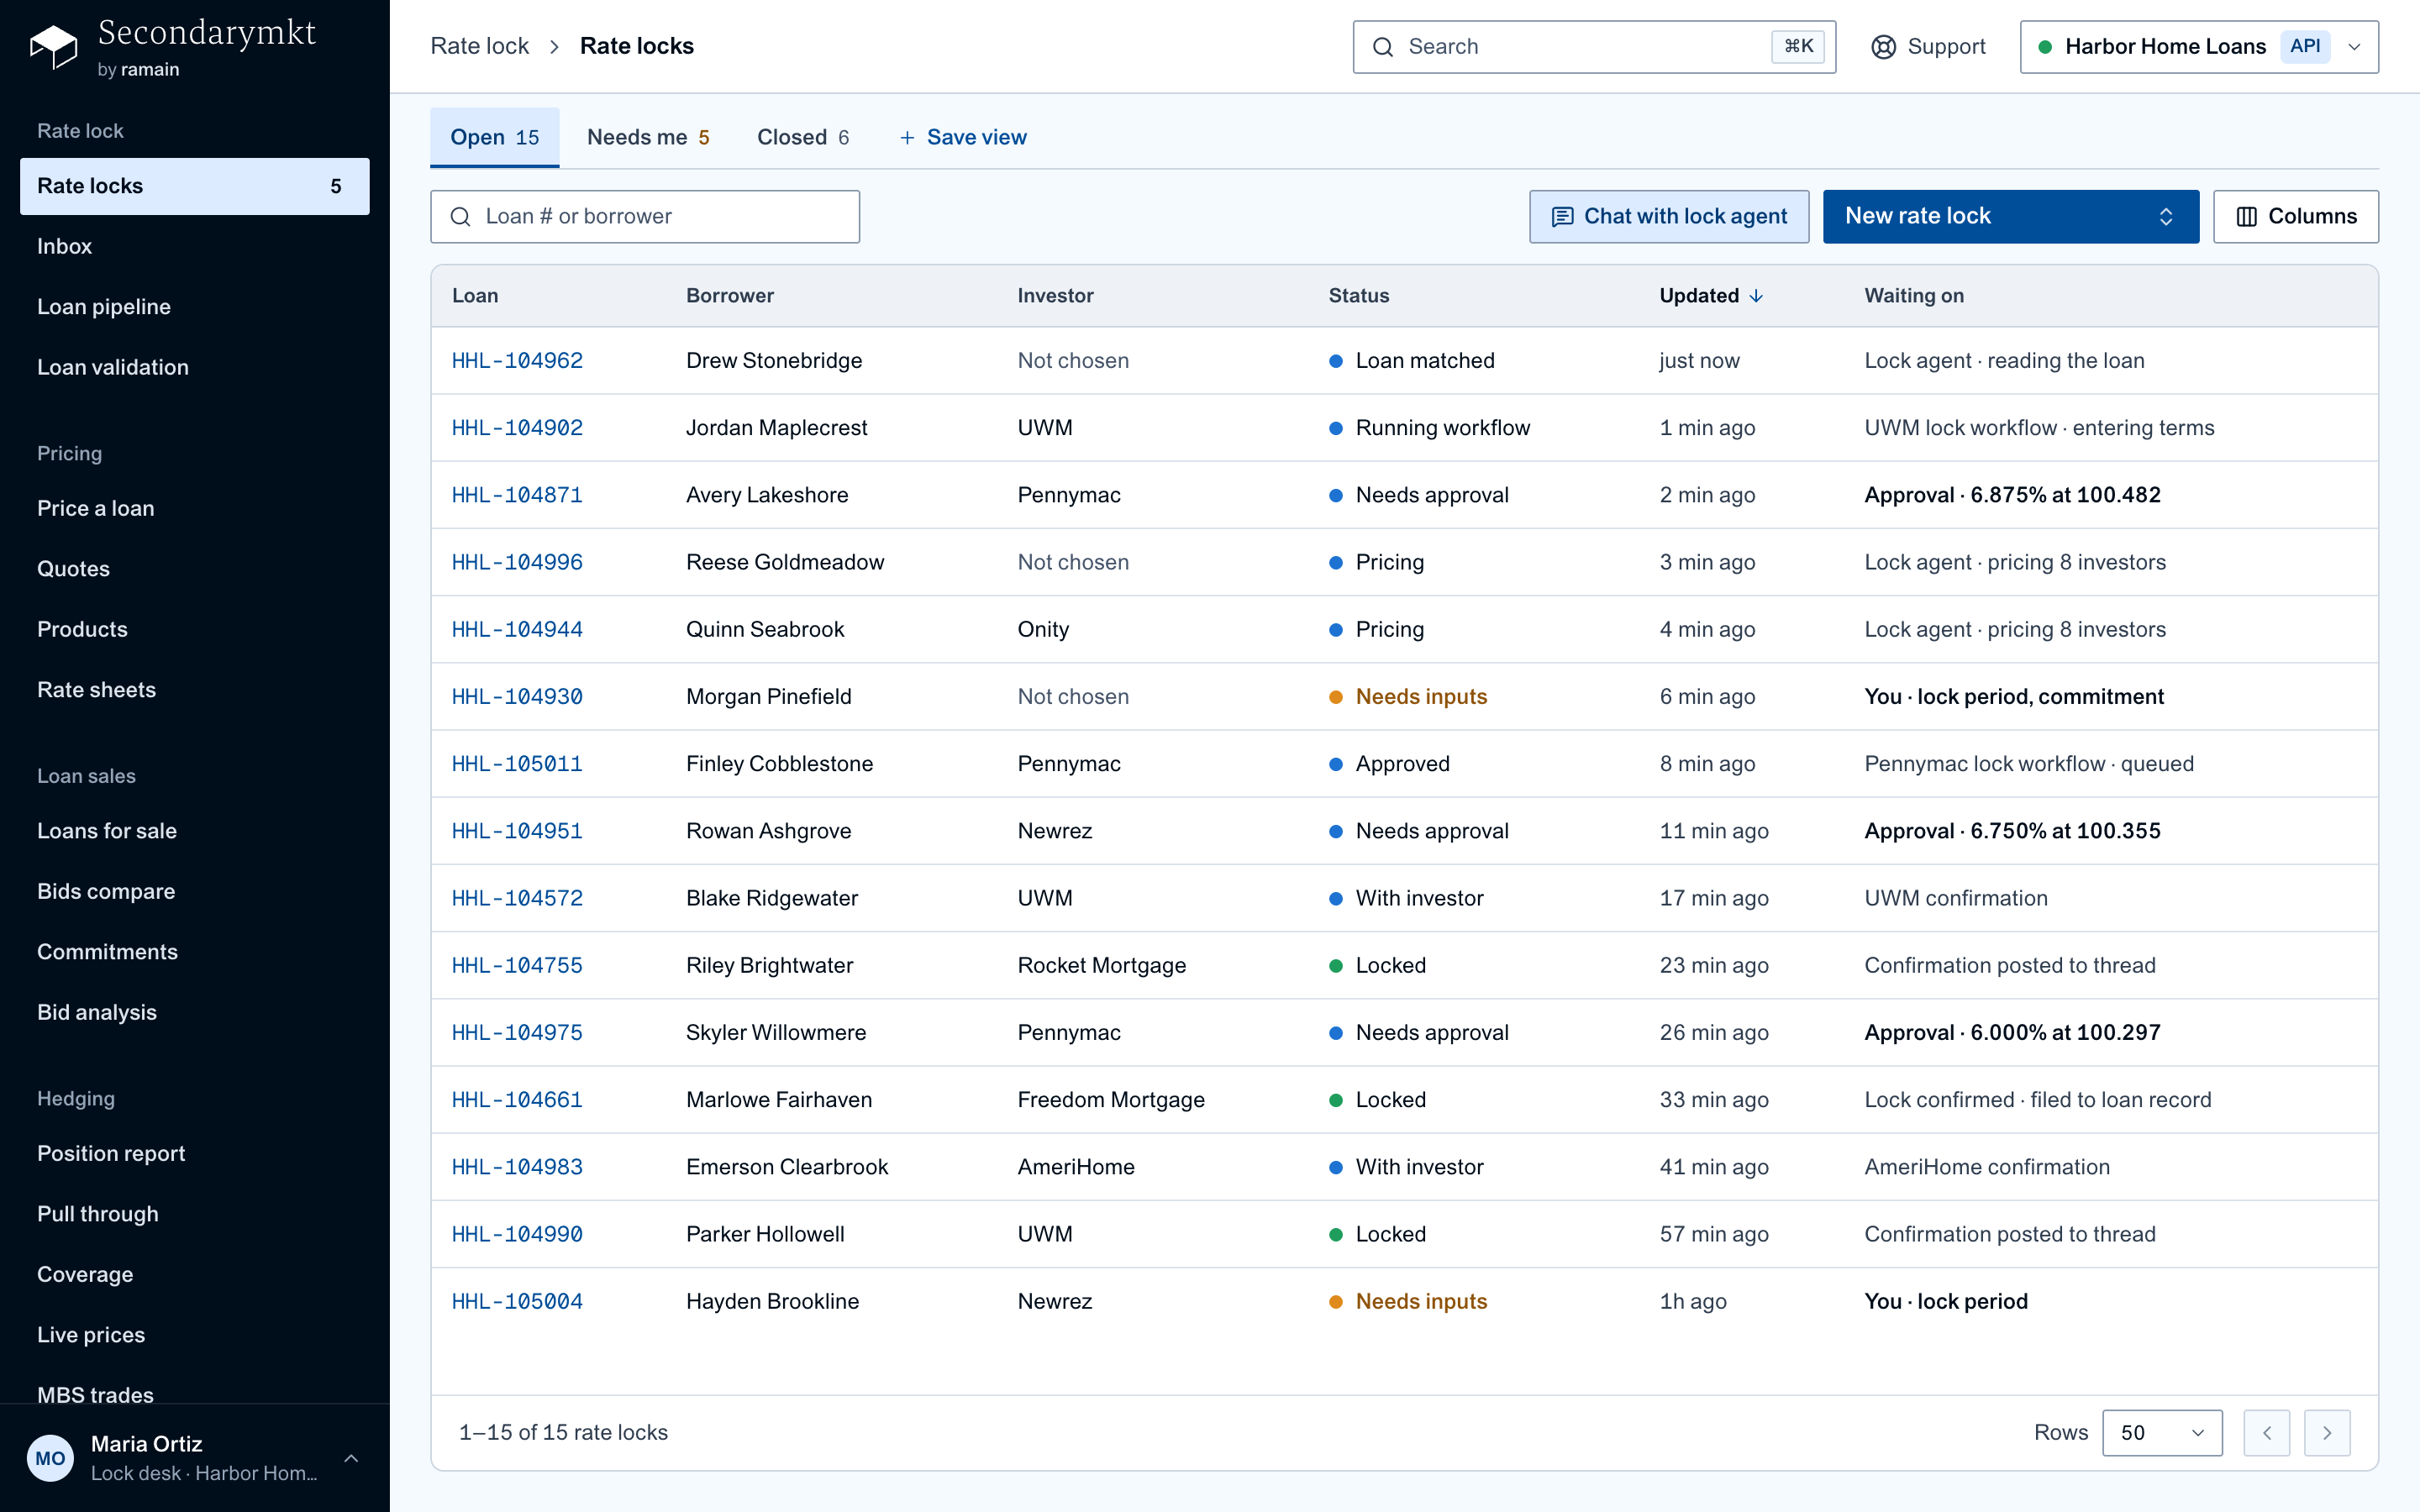
Task: Open the Rows per page selector
Action: tap(2162, 1433)
